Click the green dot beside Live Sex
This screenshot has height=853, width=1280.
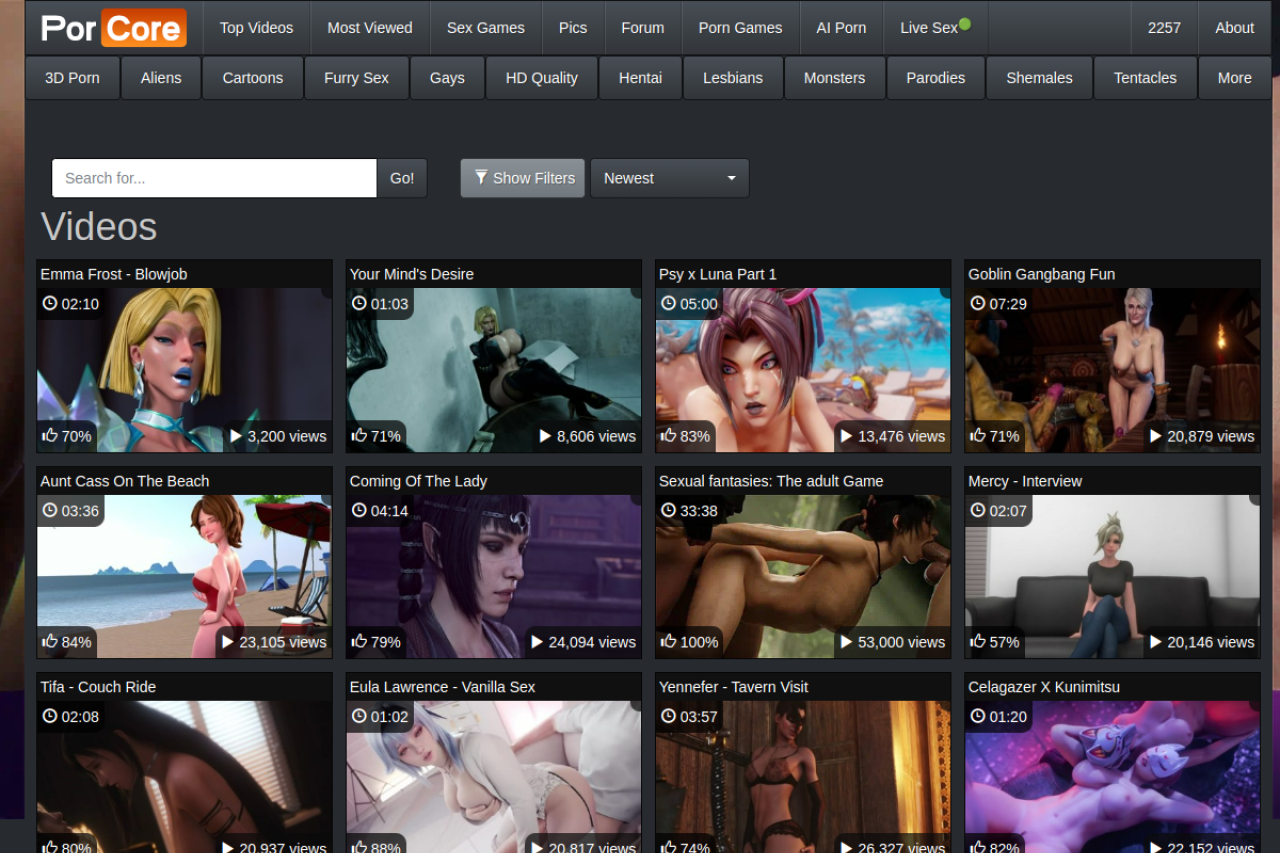pyautogui.click(x=965, y=23)
